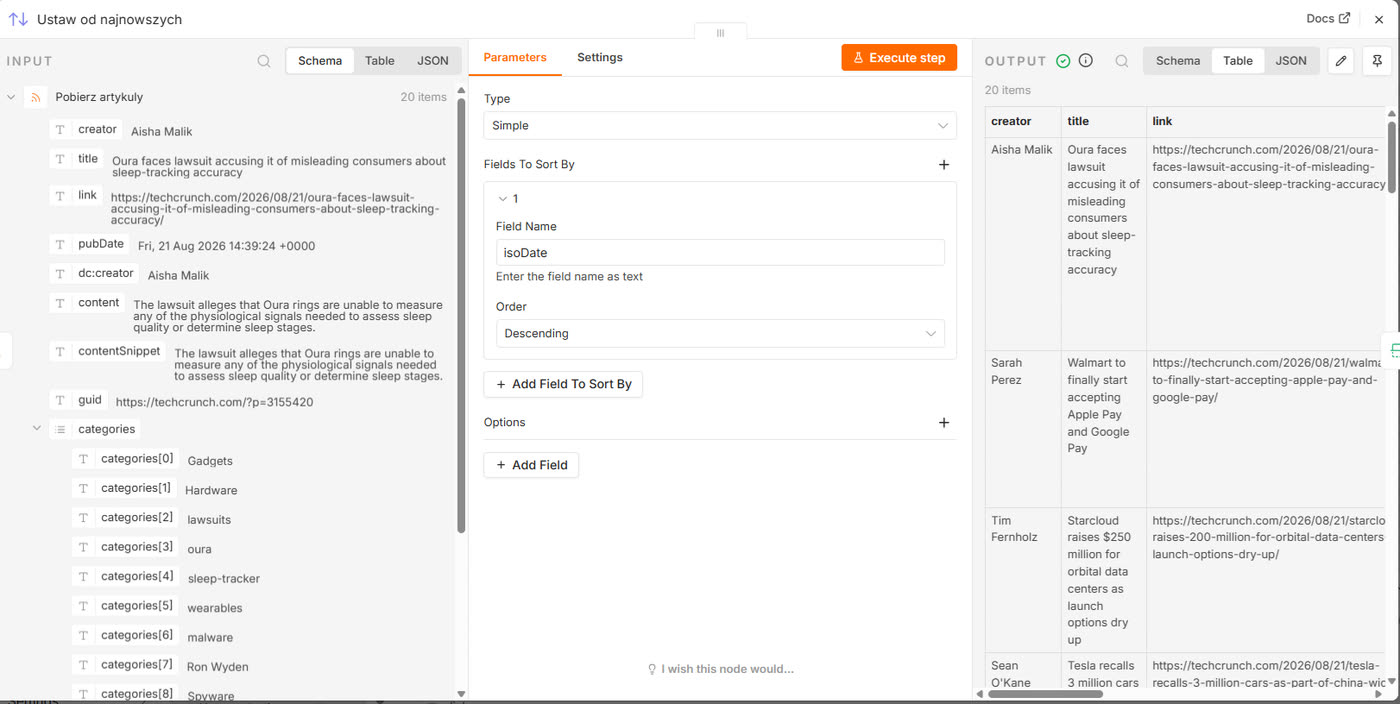
Task: Open the Settings tab
Action: click(x=600, y=57)
